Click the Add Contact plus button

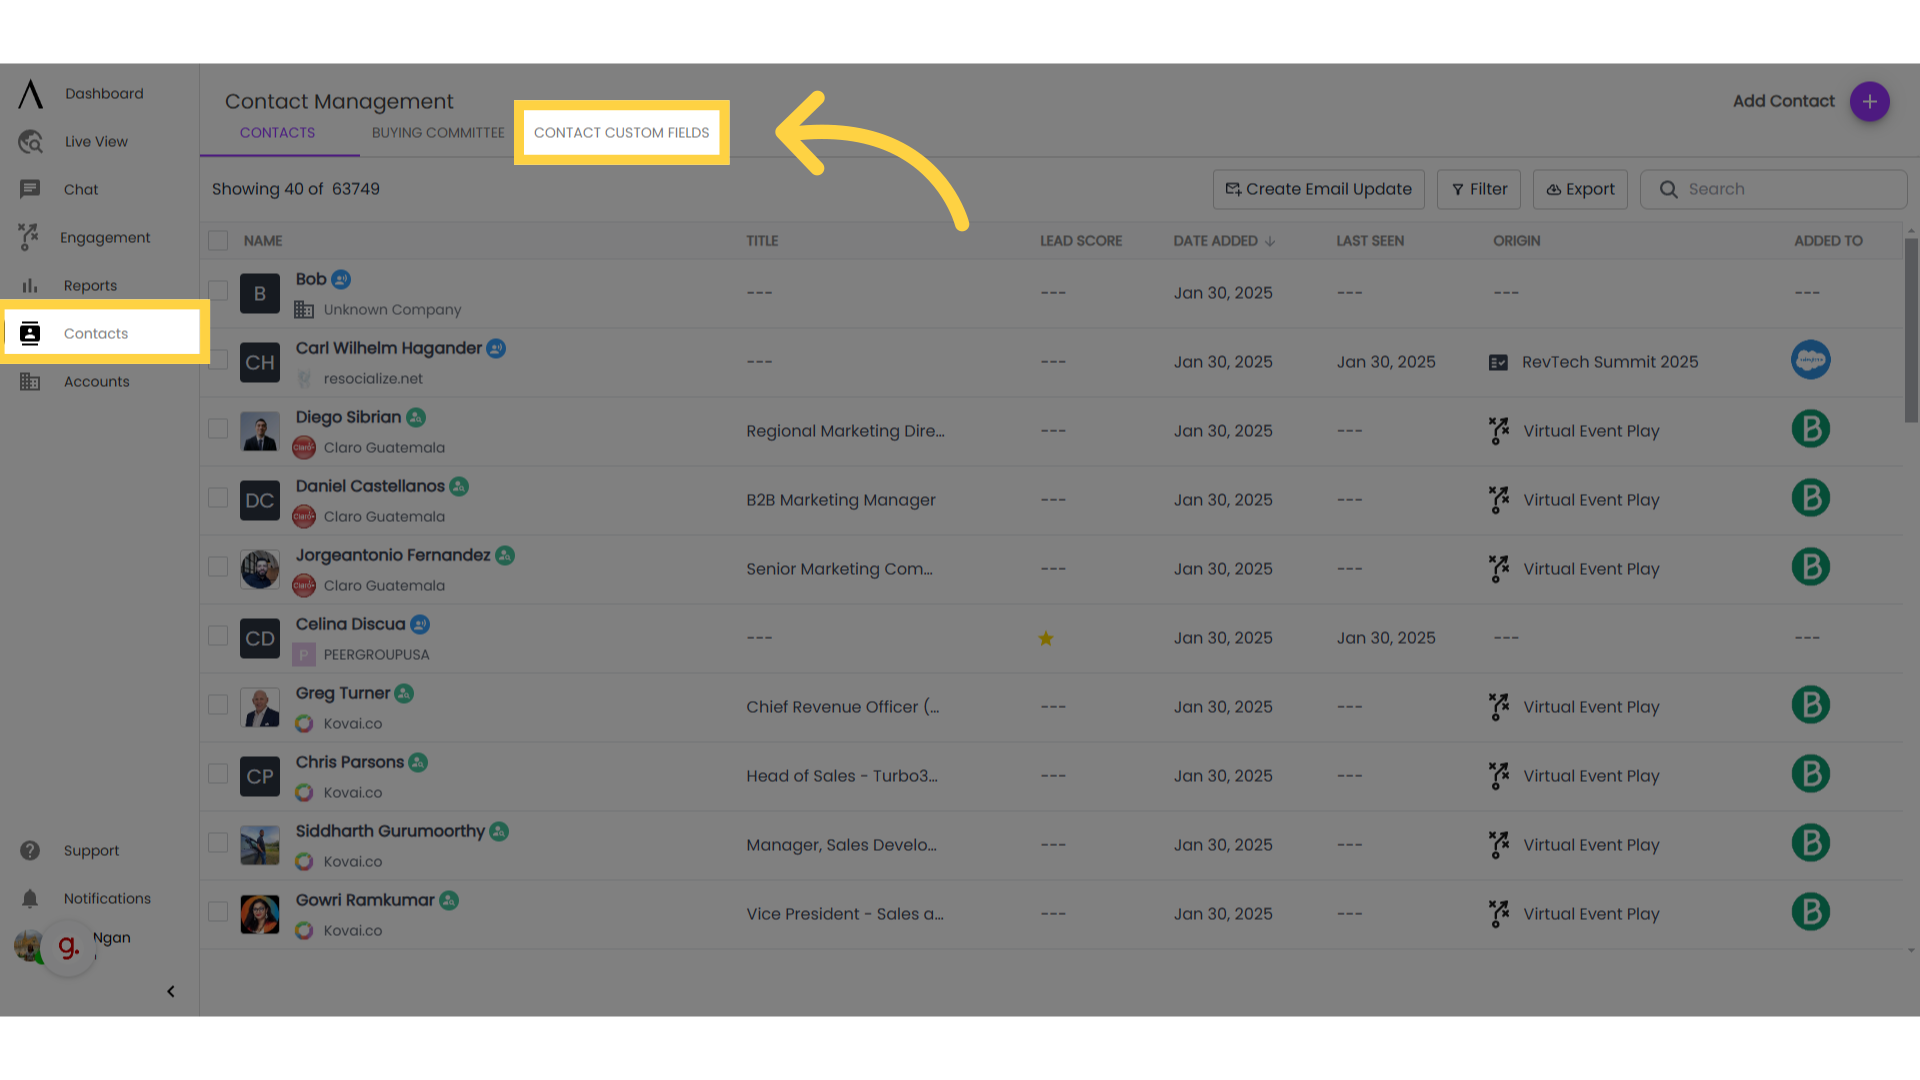point(1869,102)
